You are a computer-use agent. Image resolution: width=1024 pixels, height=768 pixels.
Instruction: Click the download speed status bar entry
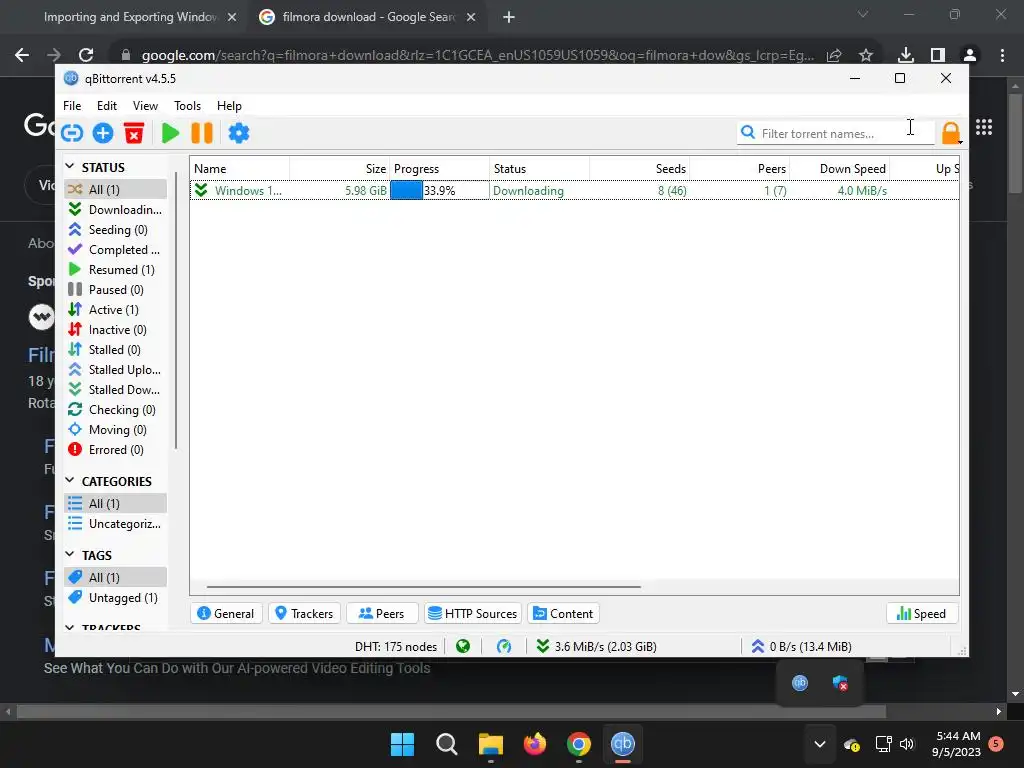click(596, 647)
